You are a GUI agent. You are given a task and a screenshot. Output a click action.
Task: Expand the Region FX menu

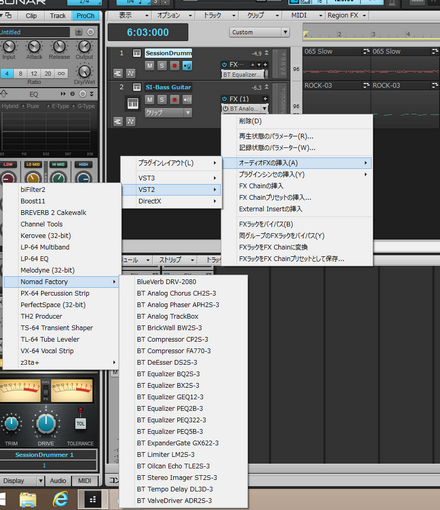pos(347,15)
